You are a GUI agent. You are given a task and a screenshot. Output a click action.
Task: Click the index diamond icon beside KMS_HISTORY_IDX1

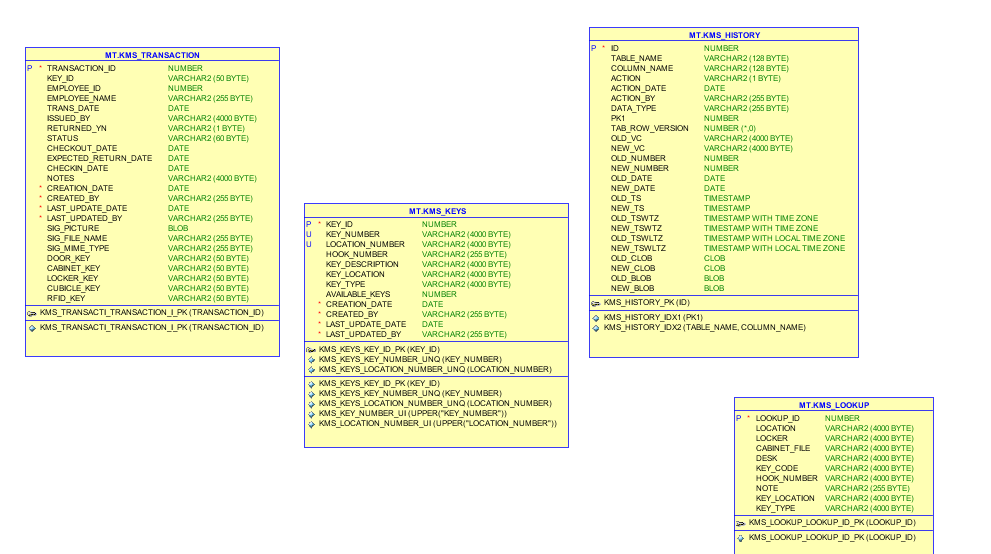[595, 318]
